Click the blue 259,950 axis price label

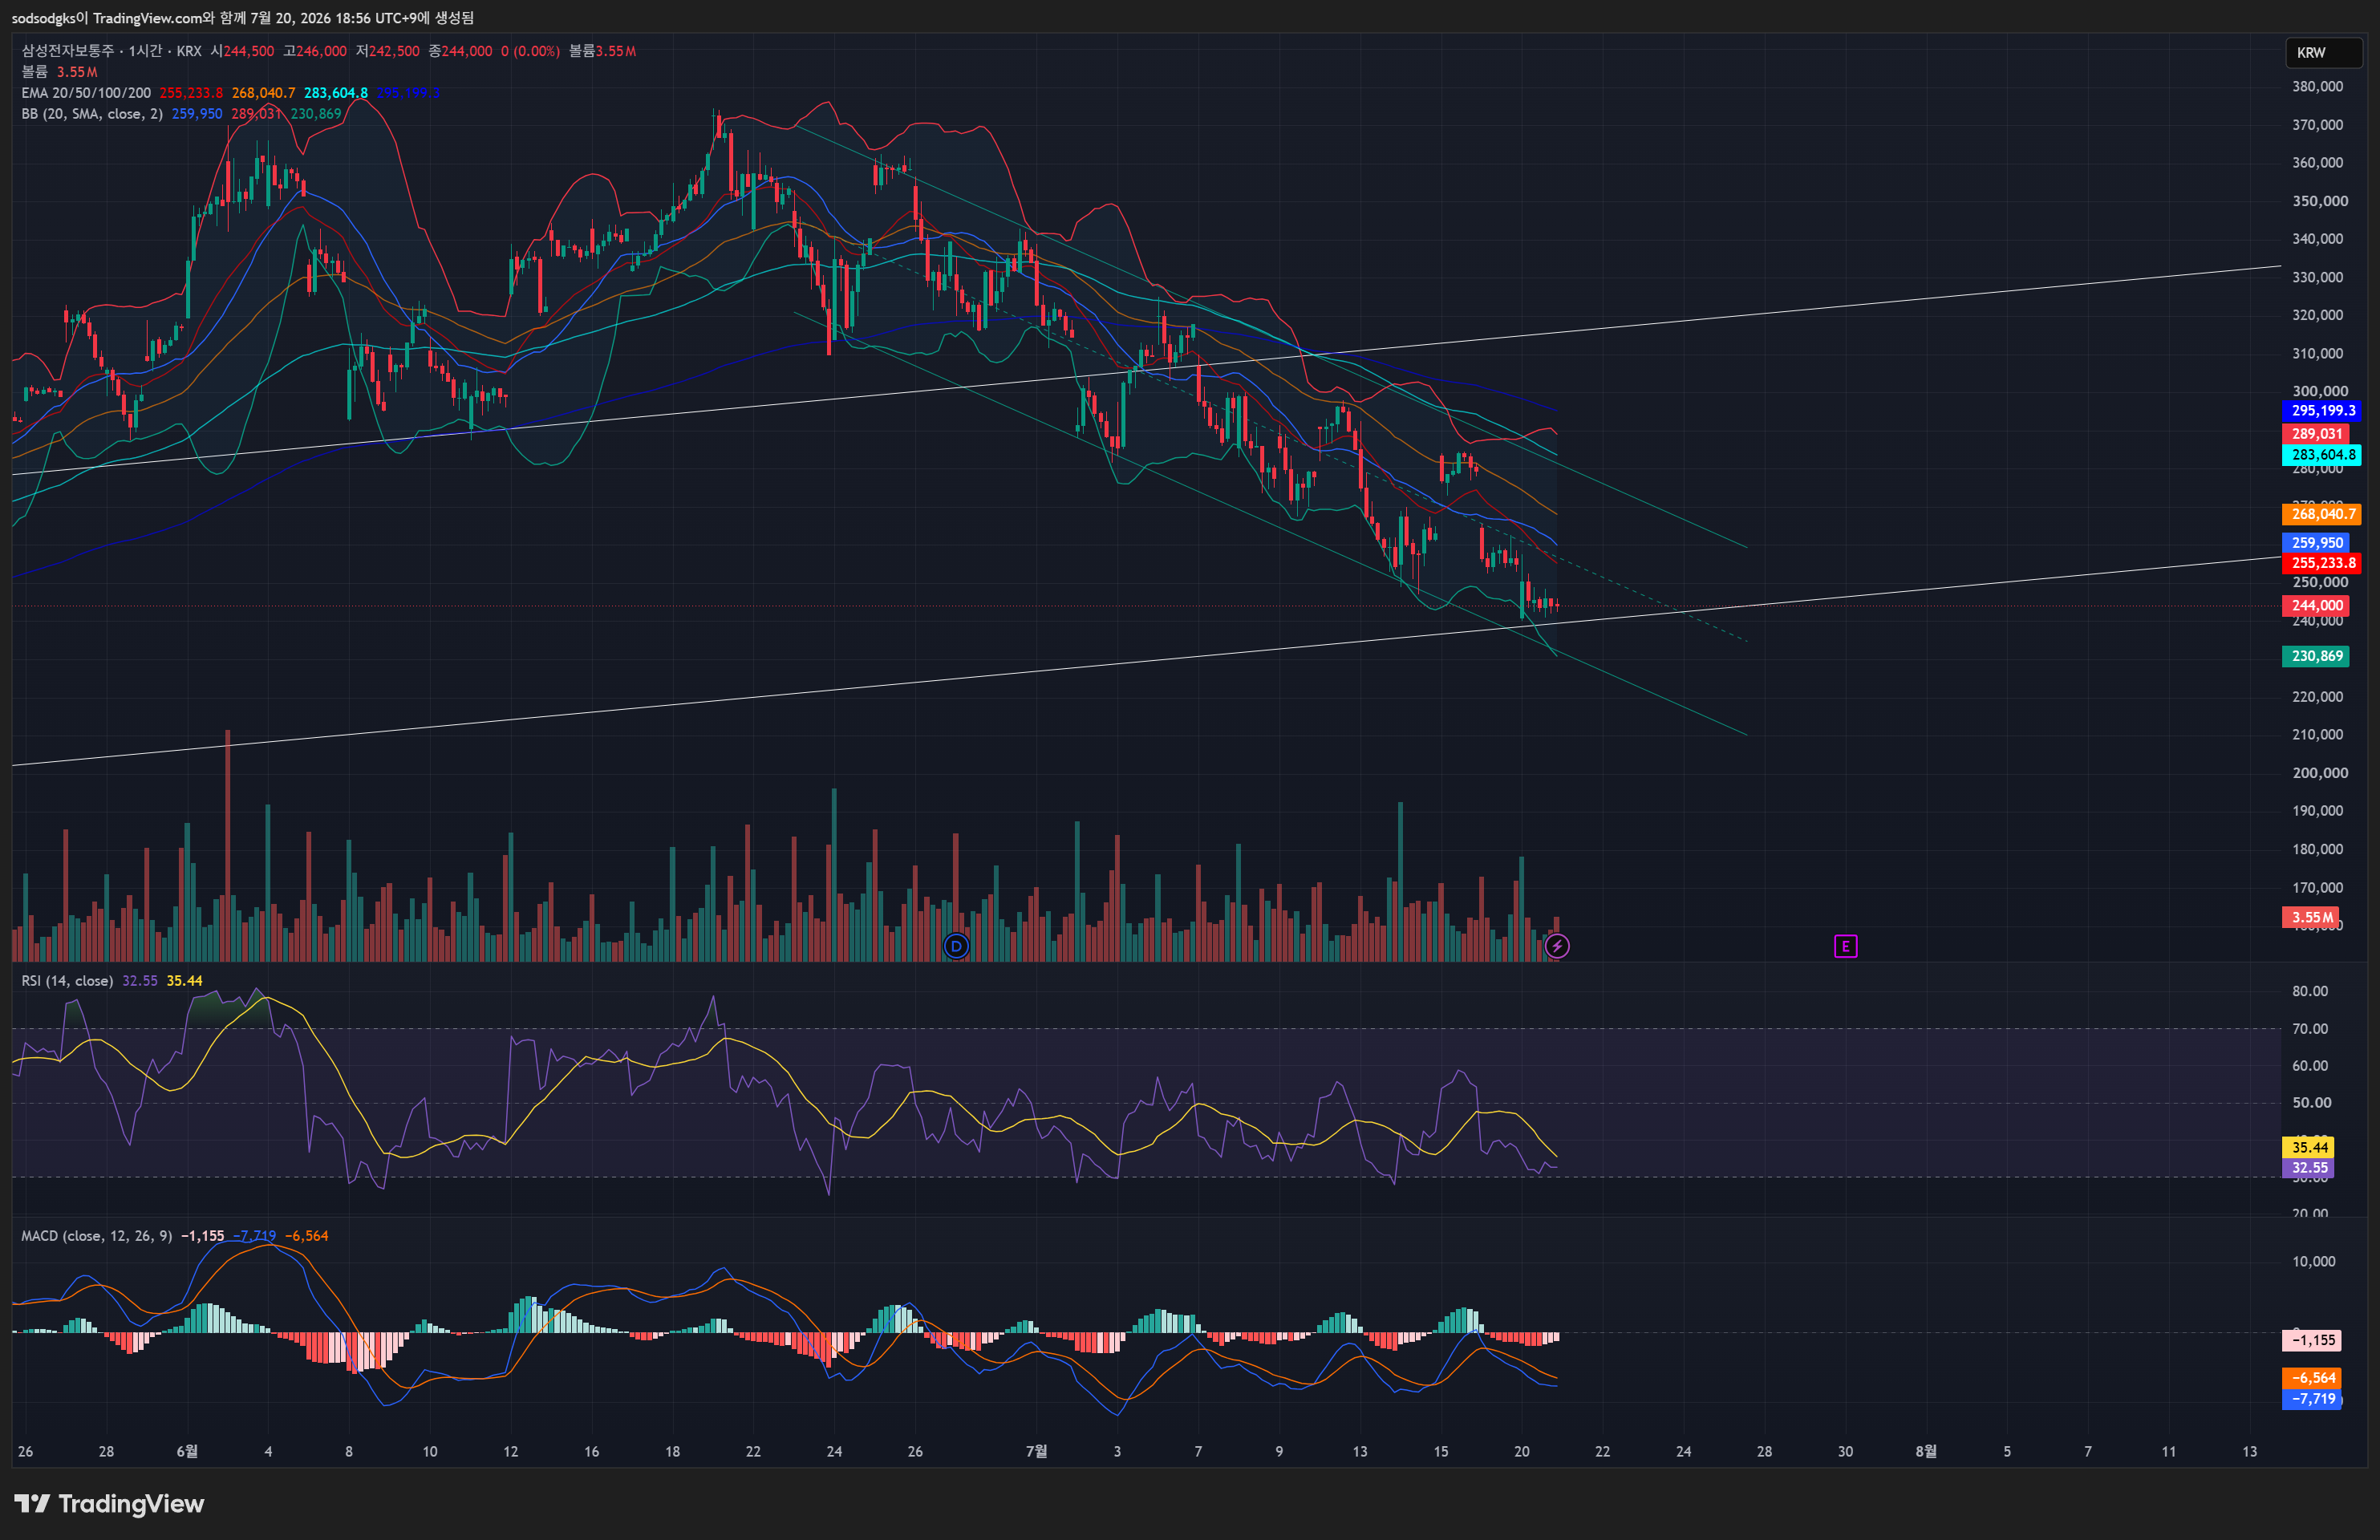click(x=2315, y=543)
